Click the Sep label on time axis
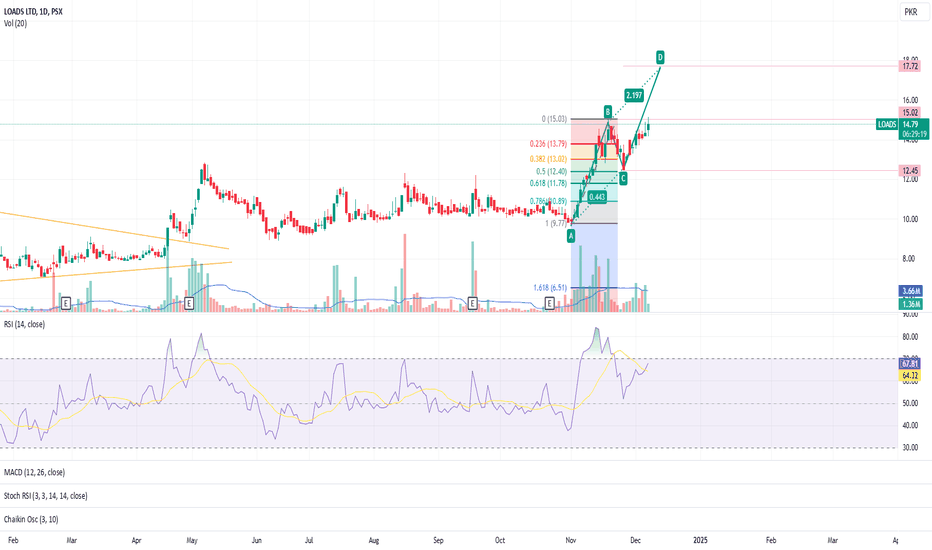Image resolution: width=932 pixels, height=550 pixels. tap(438, 540)
